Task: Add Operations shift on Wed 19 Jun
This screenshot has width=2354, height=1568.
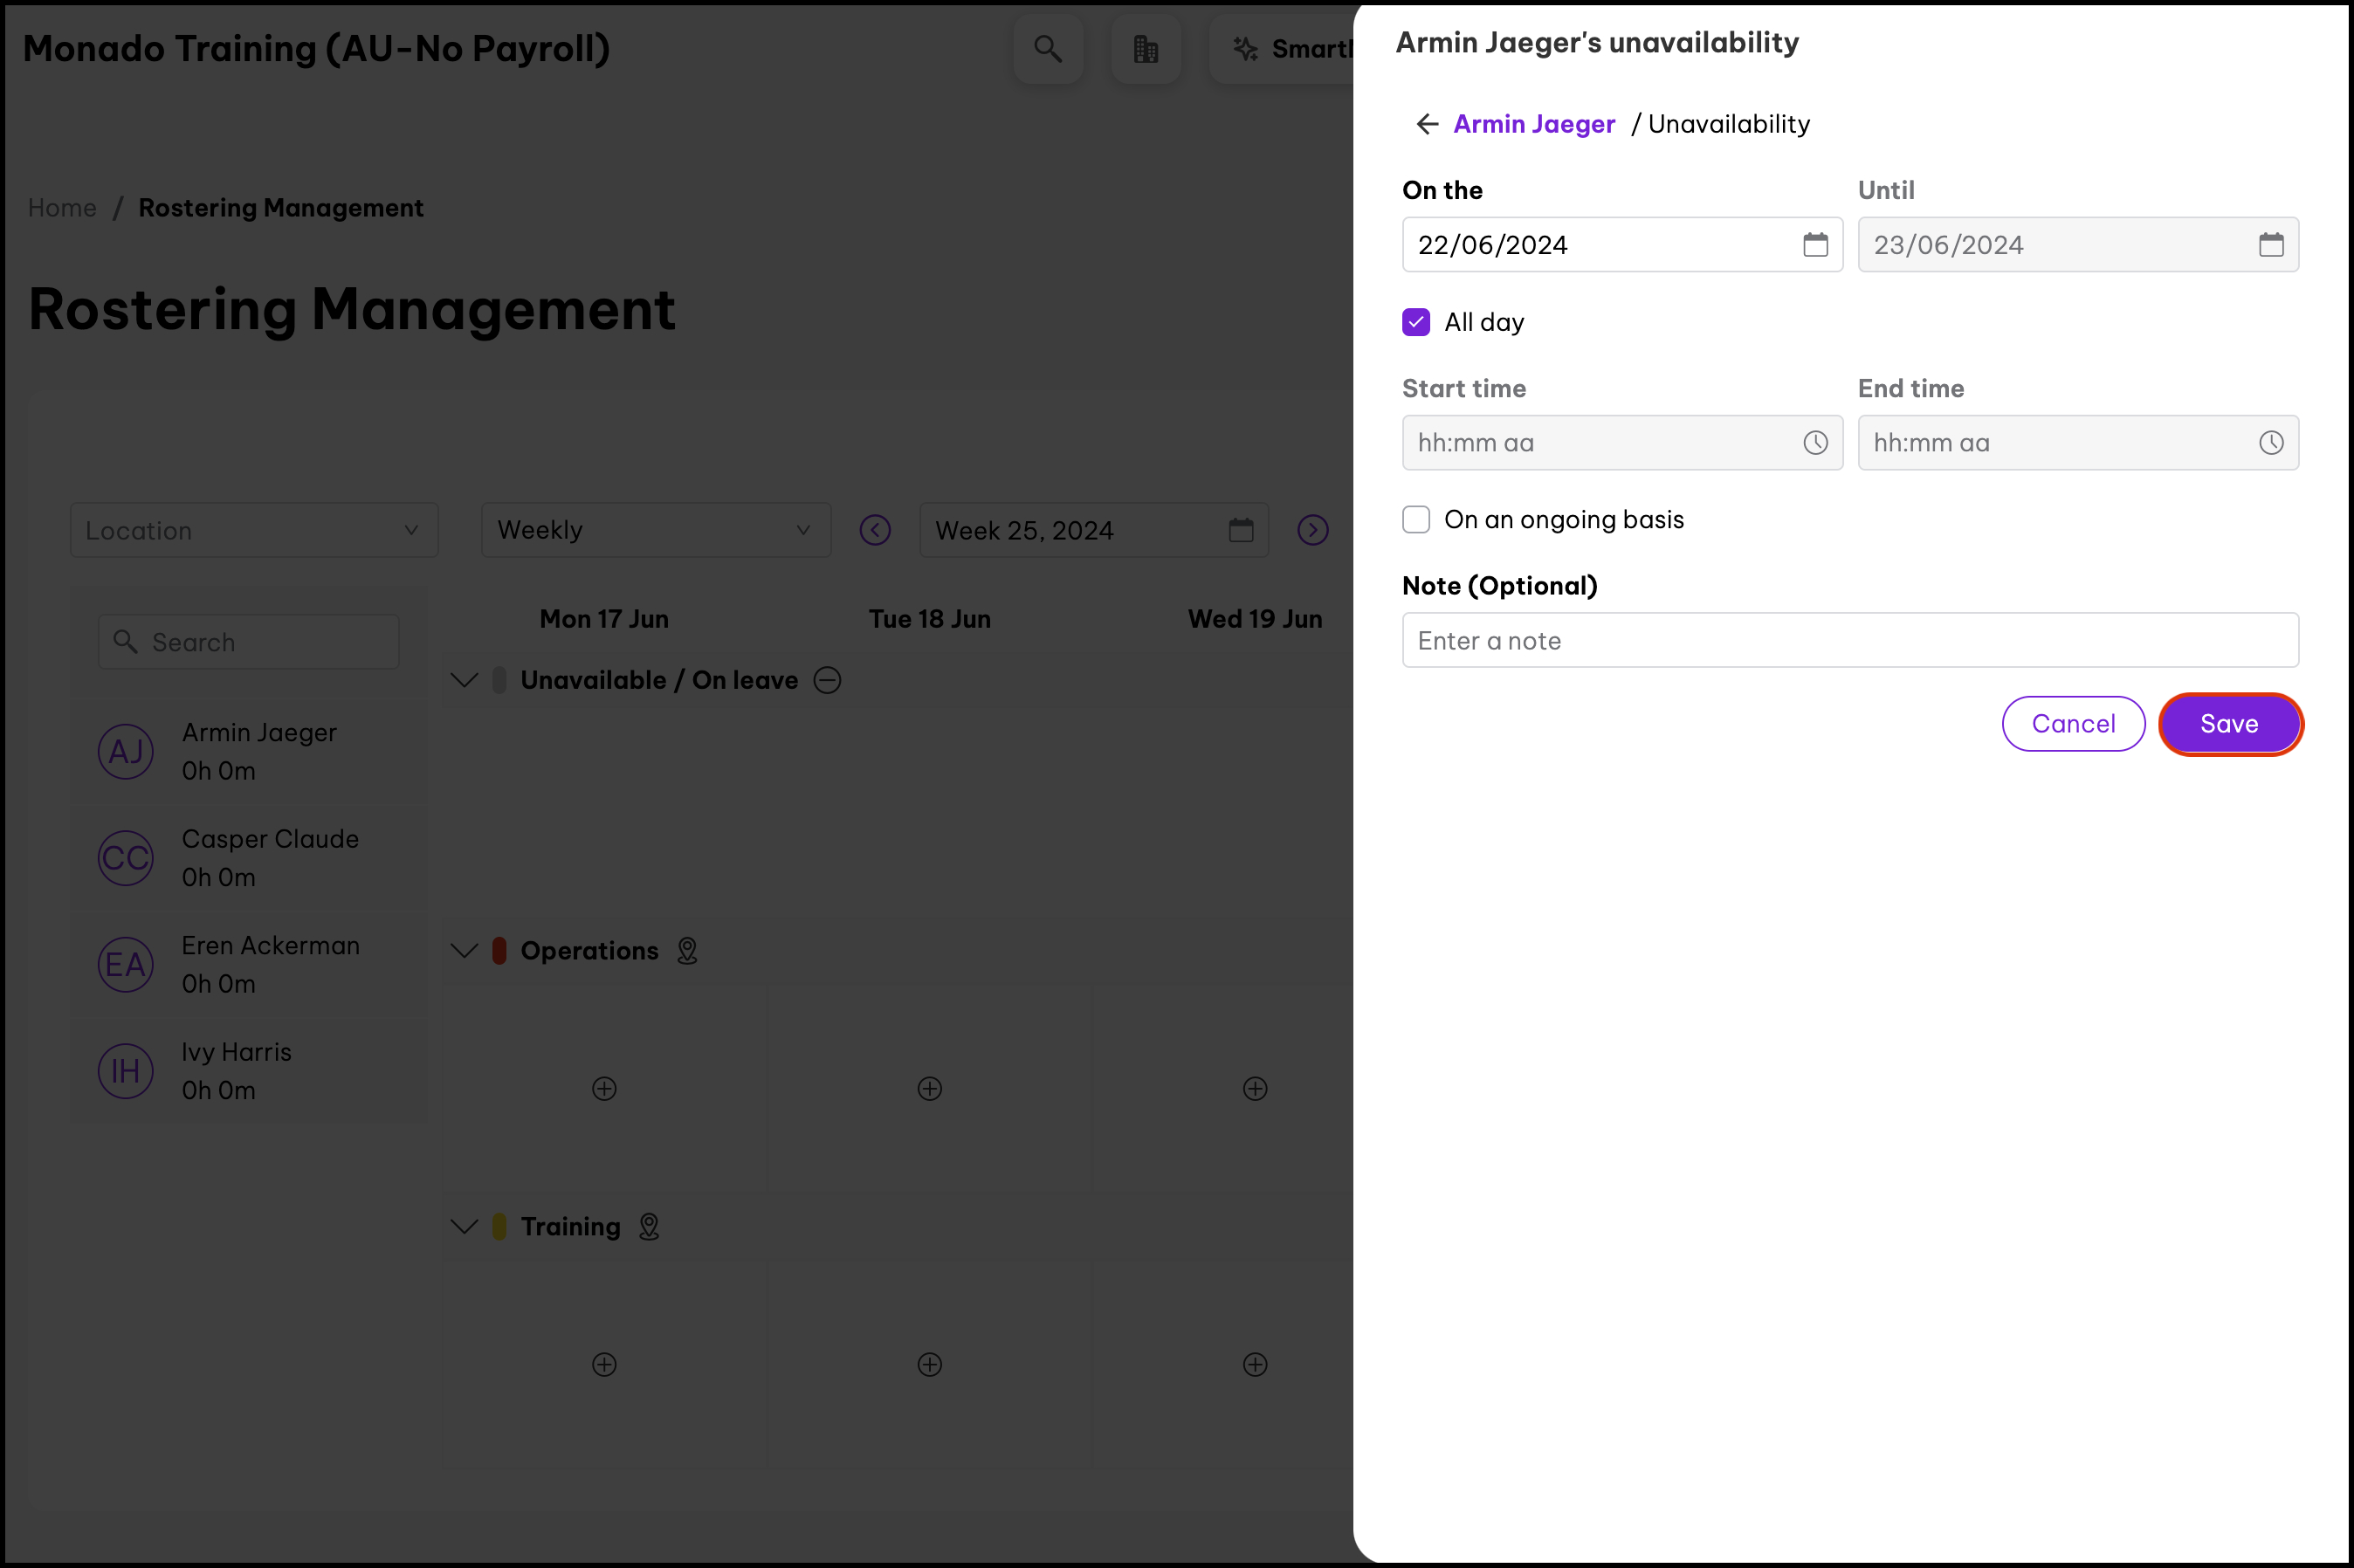Action: 1255,1089
